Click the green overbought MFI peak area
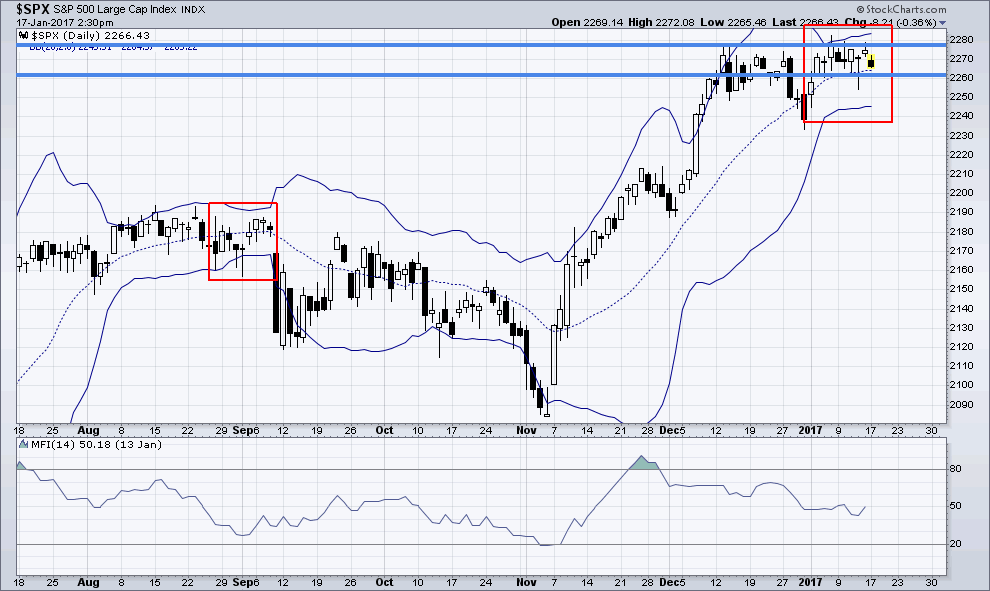This screenshot has height=591, width=990. click(x=643, y=463)
